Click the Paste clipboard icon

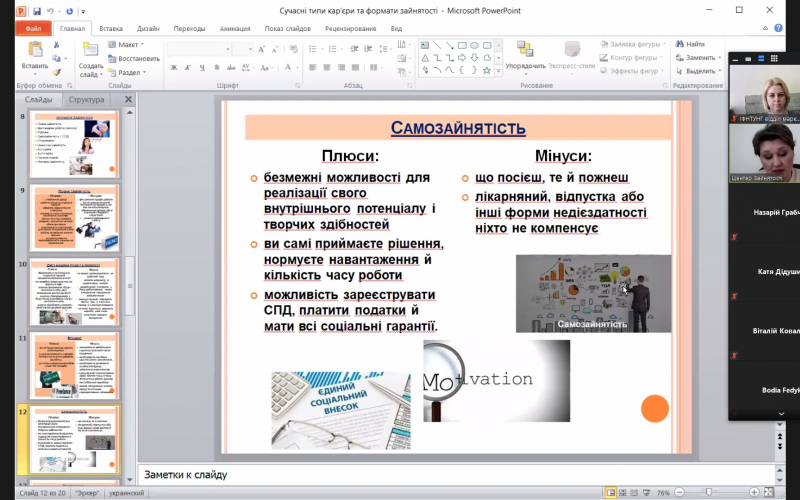(x=35, y=49)
